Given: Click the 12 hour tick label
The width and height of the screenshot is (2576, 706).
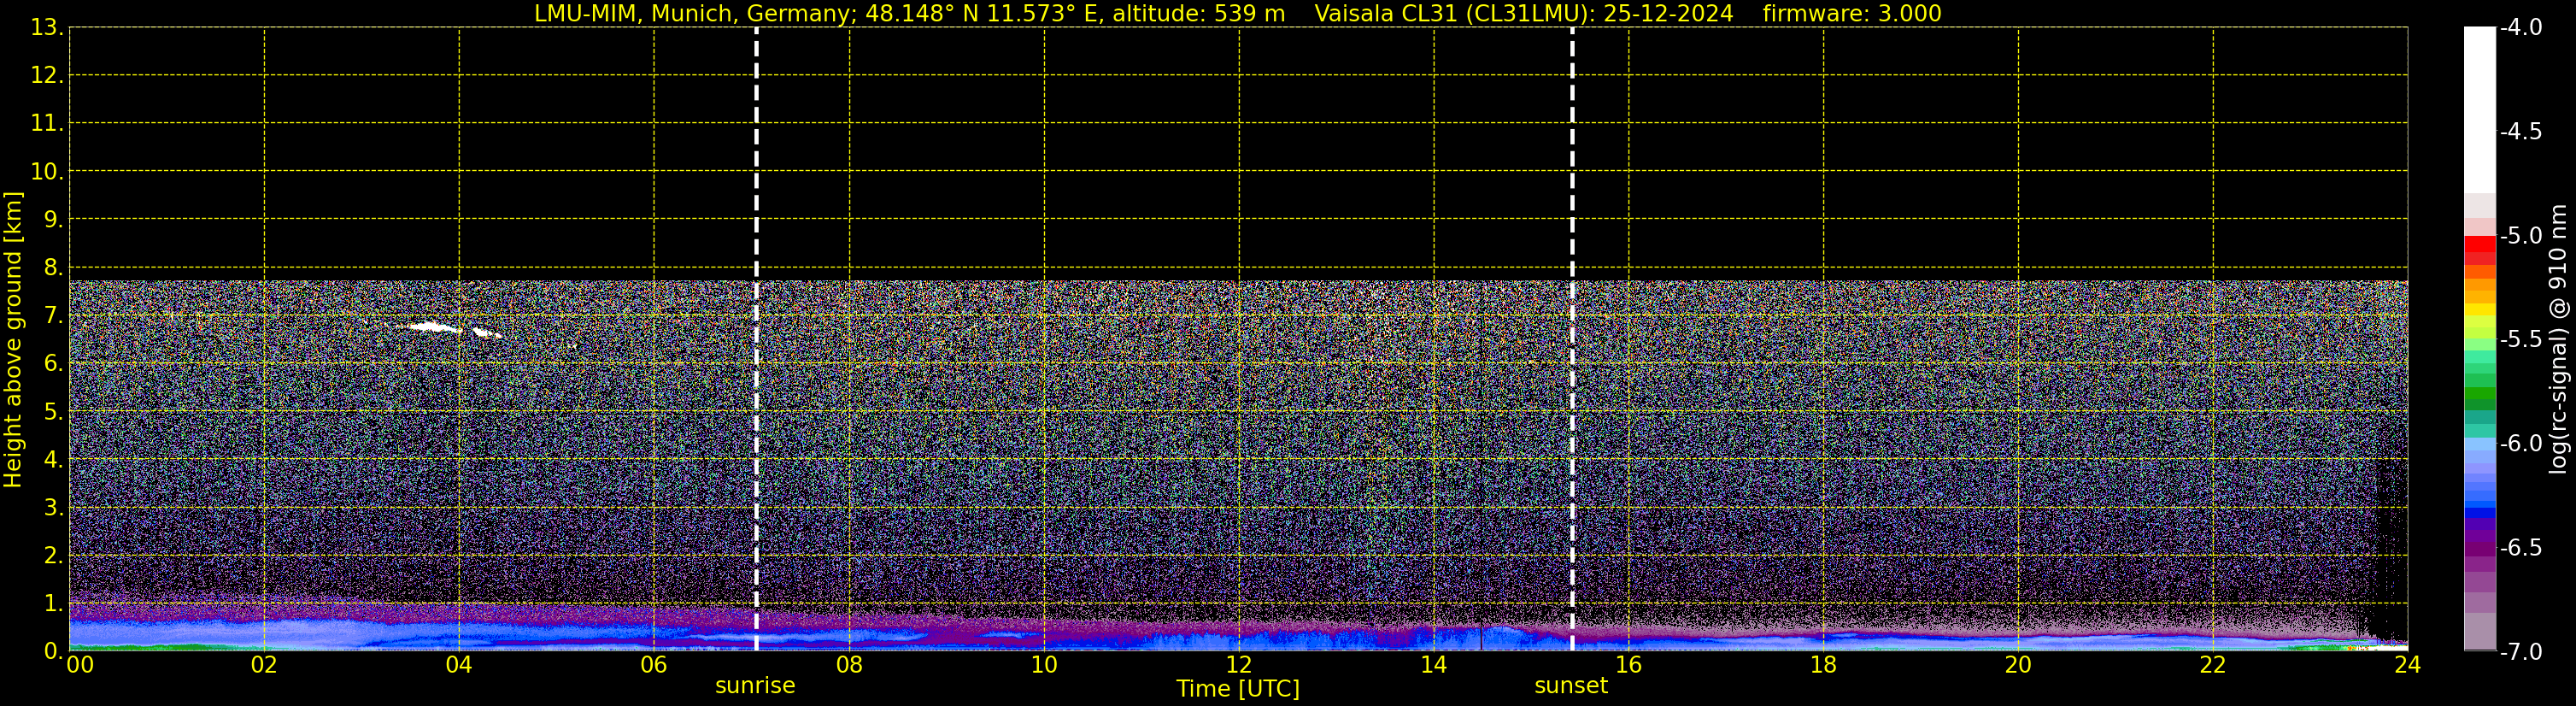Looking at the screenshot, I should [x=1239, y=665].
